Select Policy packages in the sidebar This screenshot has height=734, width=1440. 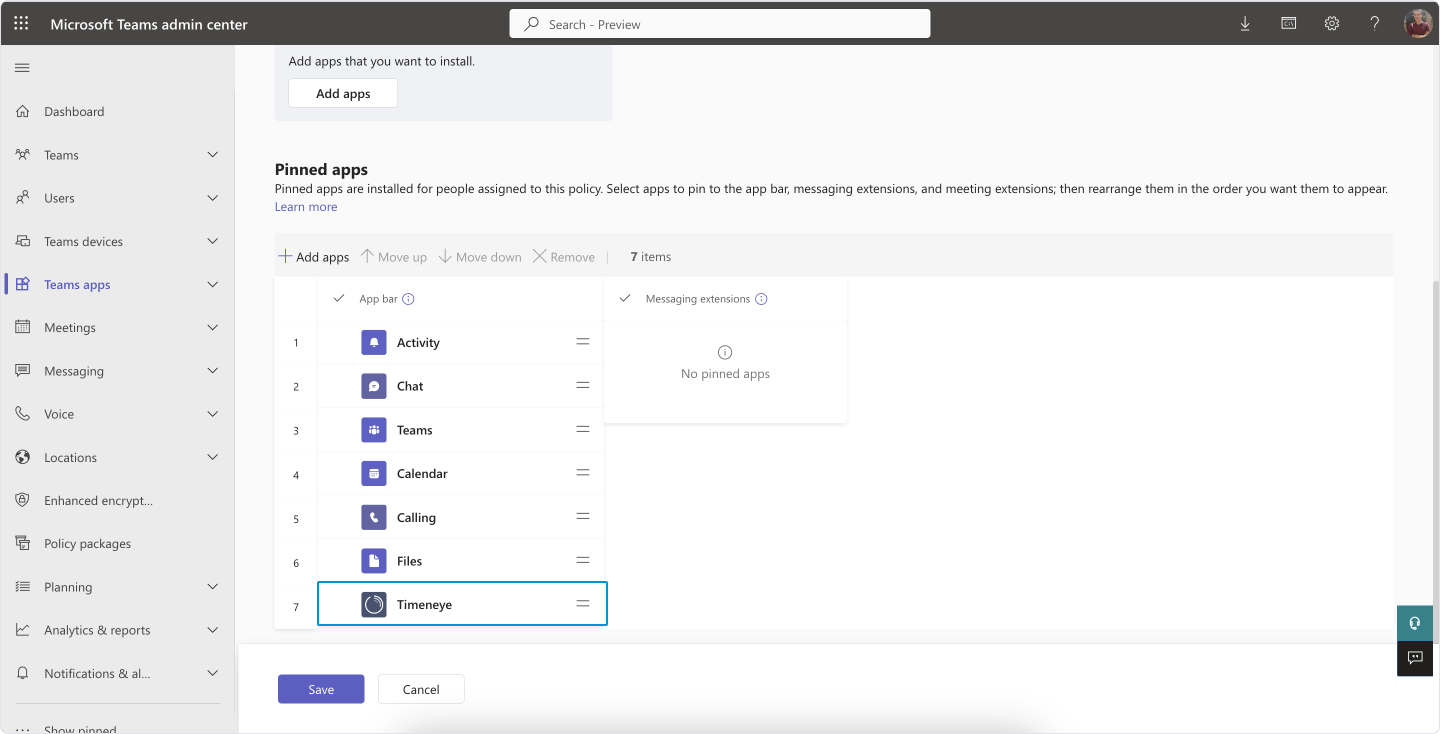coord(87,543)
